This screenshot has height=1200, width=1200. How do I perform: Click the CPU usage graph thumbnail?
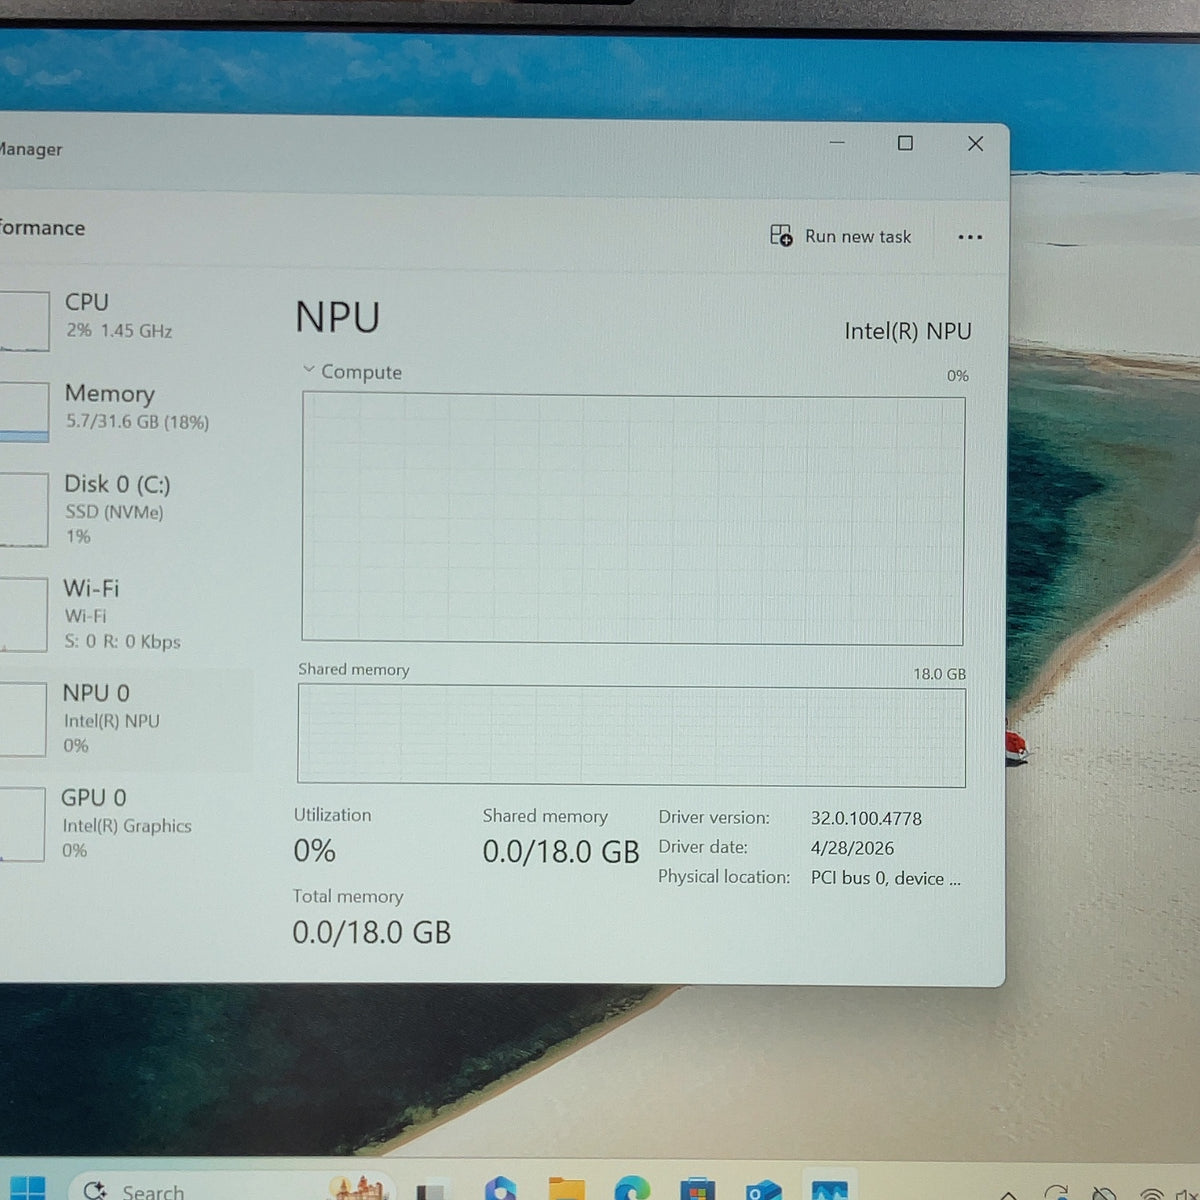24,321
